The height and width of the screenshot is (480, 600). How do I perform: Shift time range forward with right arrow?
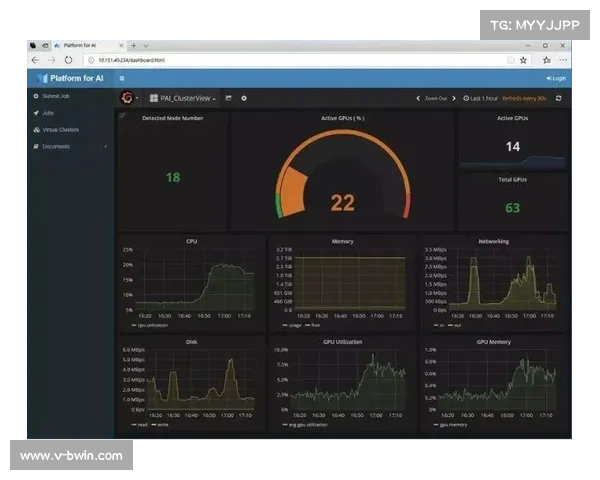[454, 98]
